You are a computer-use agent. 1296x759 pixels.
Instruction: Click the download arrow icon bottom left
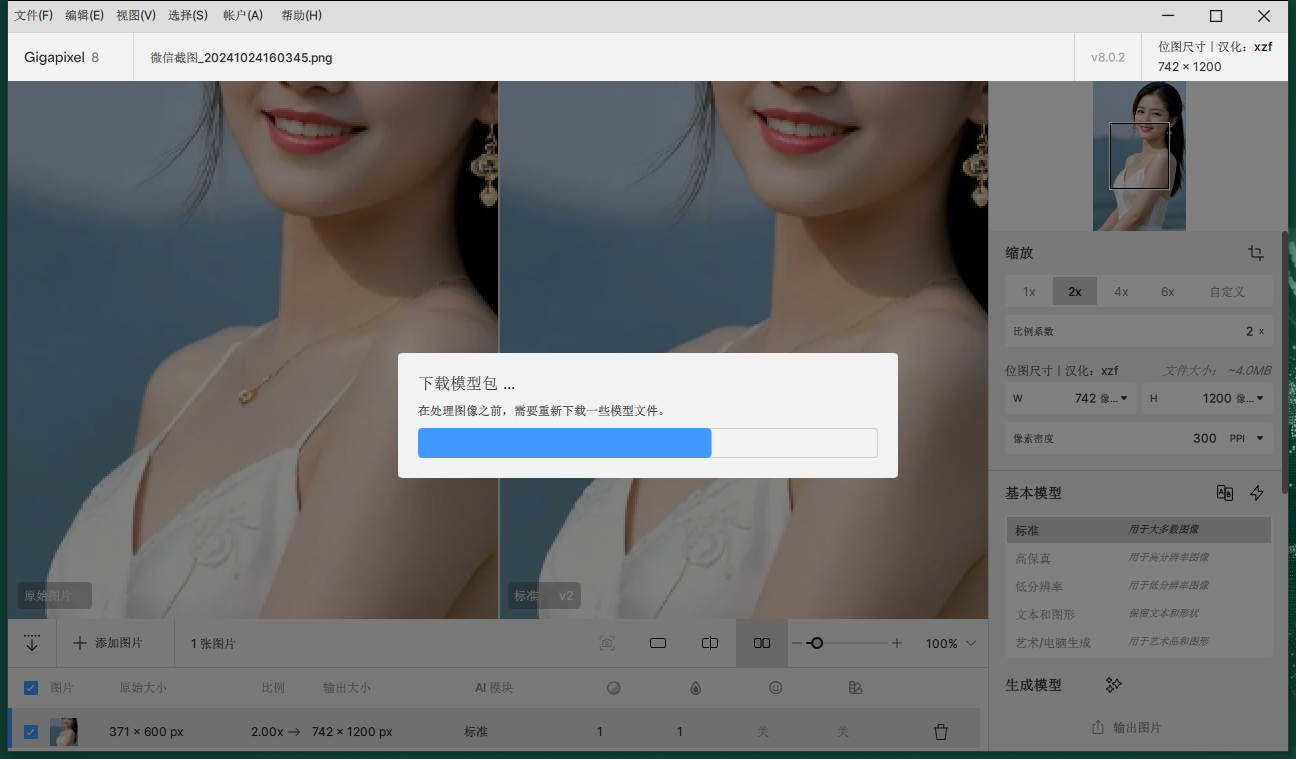pyautogui.click(x=31, y=643)
